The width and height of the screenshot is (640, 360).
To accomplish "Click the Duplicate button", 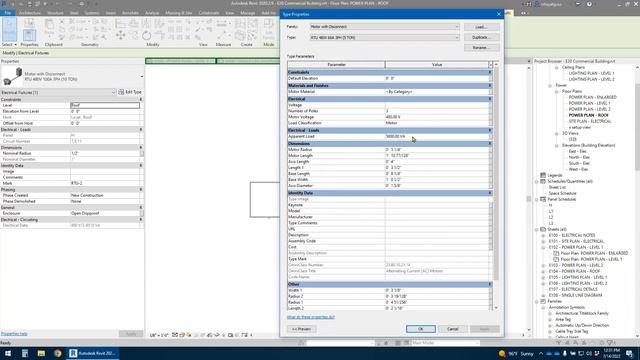I will tap(481, 38).
